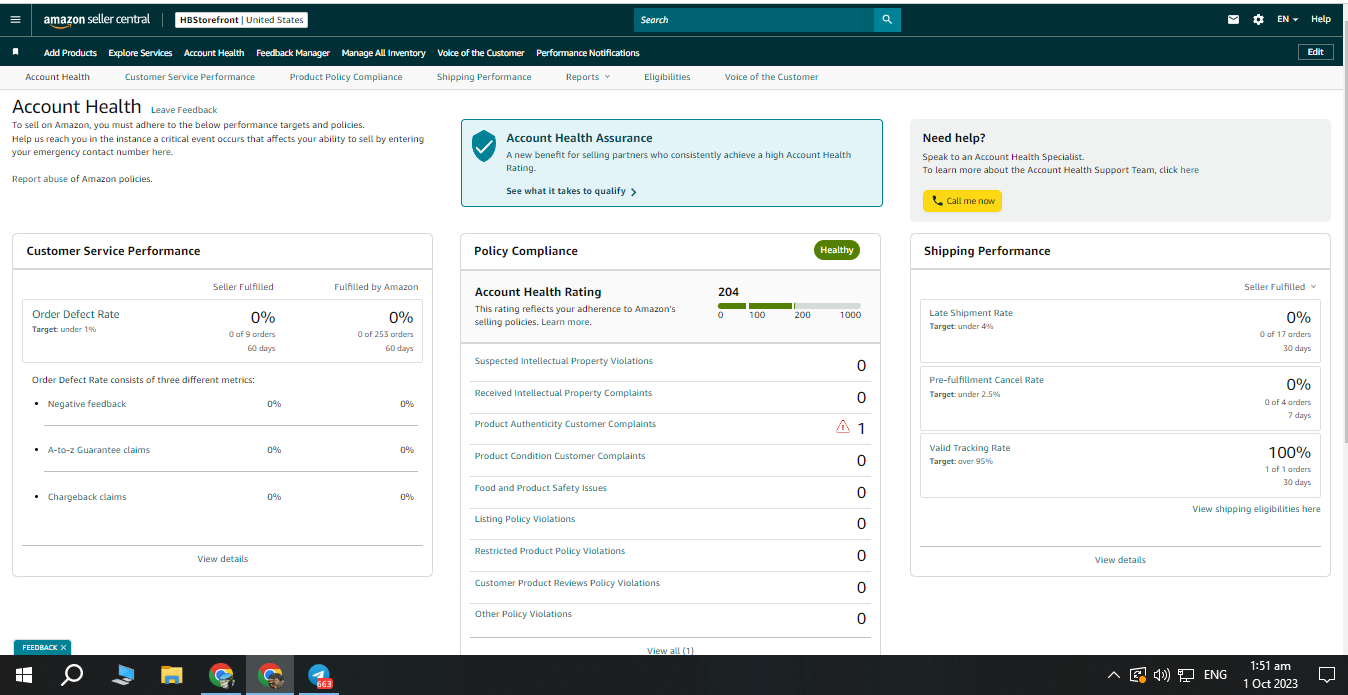
Task: Click the Healthy status badge
Action: point(837,250)
